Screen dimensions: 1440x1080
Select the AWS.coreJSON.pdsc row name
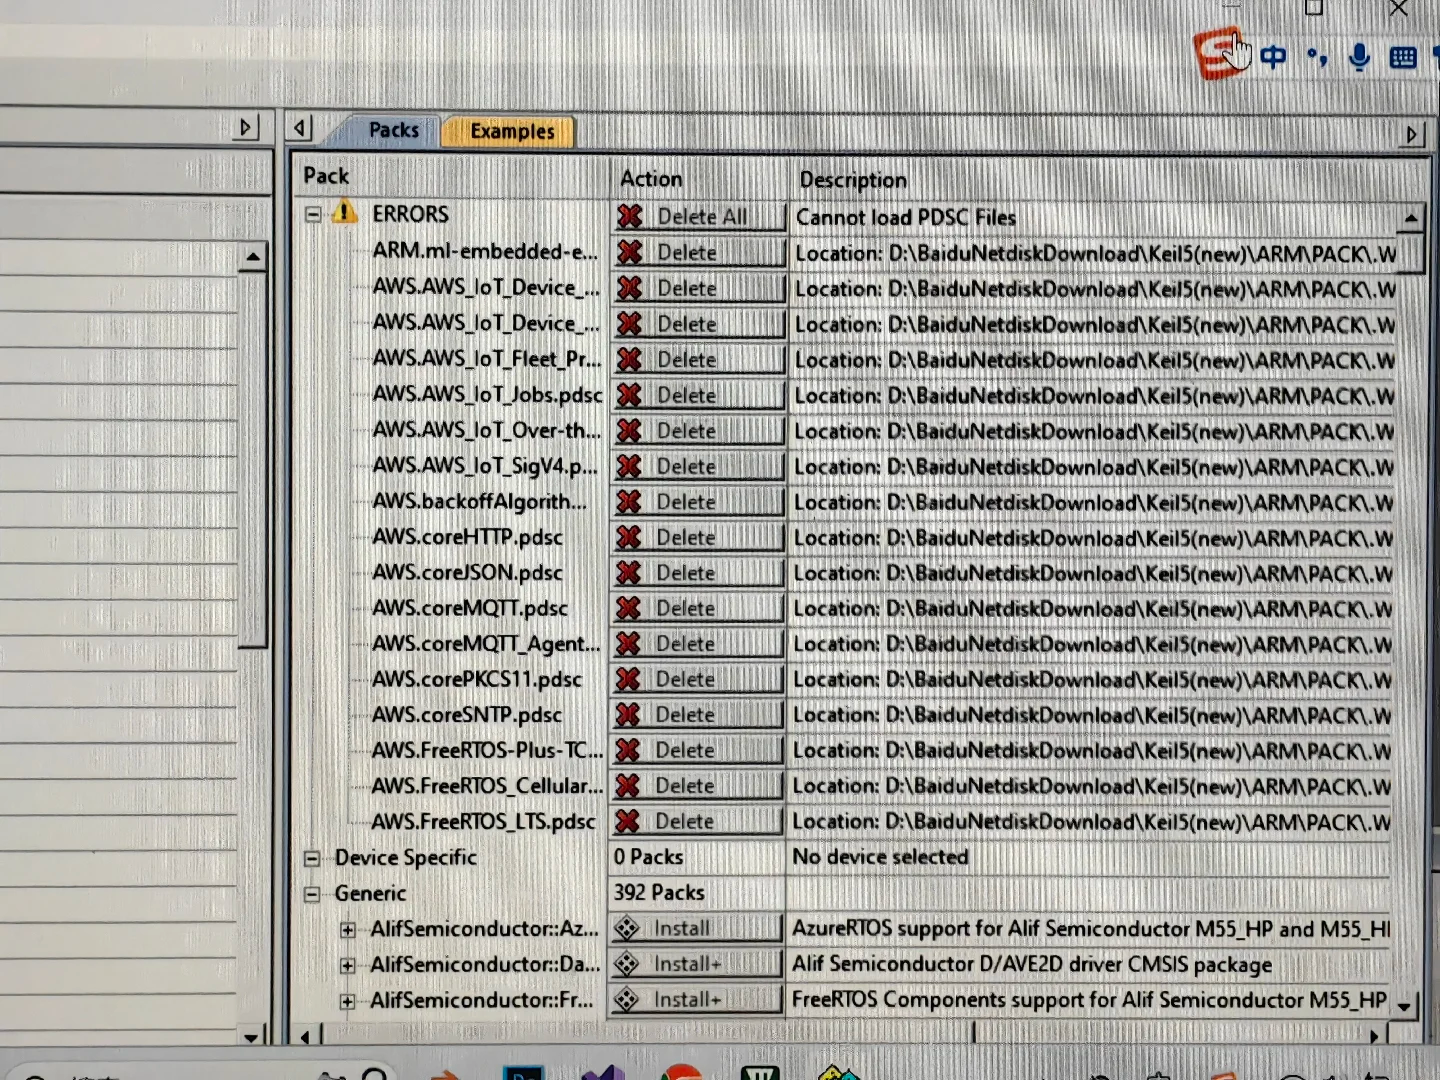click(x=467, y=573)
